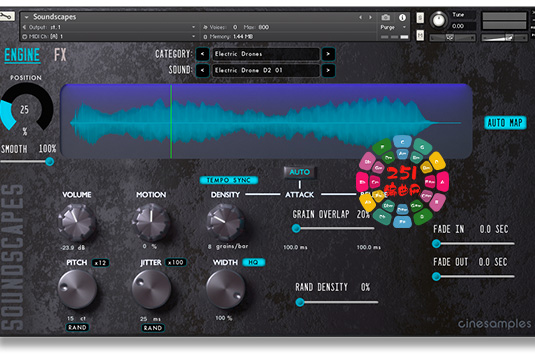Toggle RAND under Pitch
The width and height of the screenshot is (535, 363).
tap(77, 328)
